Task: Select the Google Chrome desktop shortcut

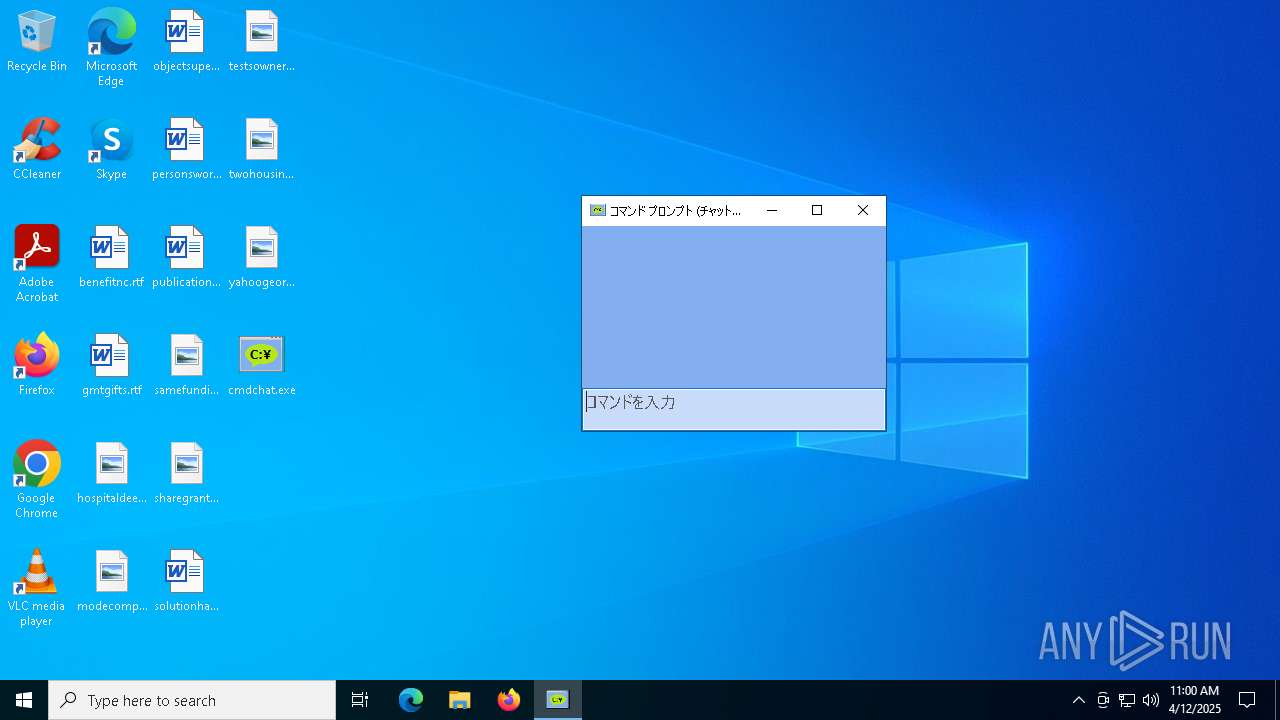Action: 37,480
